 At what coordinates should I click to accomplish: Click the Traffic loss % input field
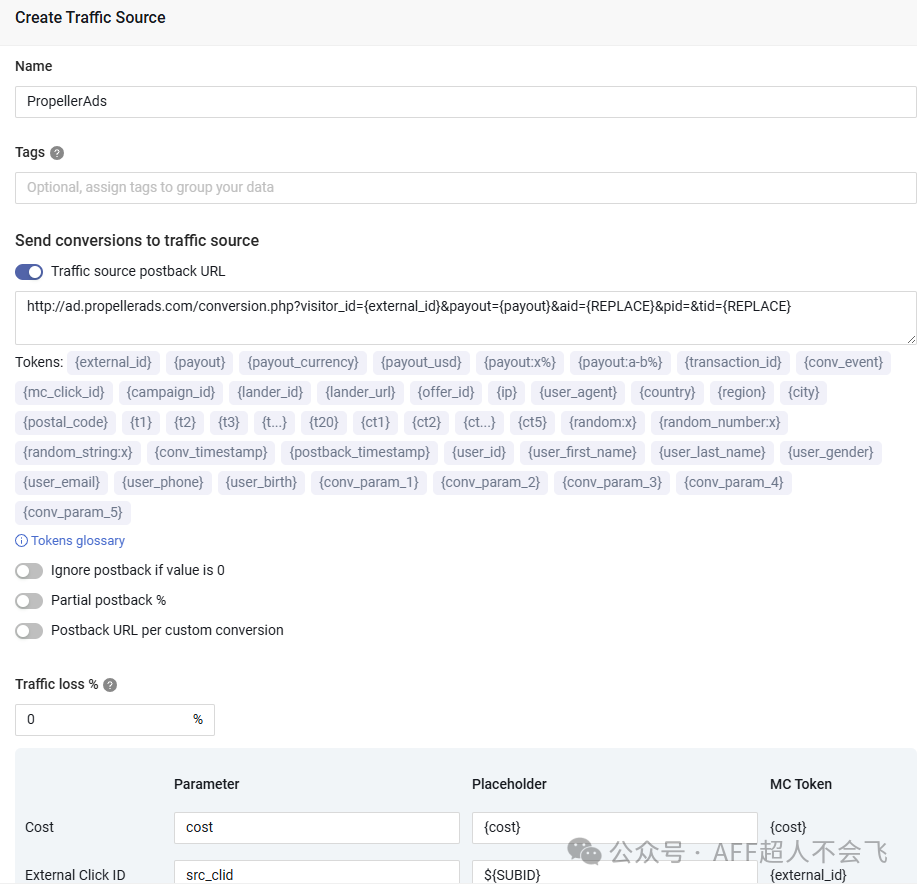click(104, 720)
